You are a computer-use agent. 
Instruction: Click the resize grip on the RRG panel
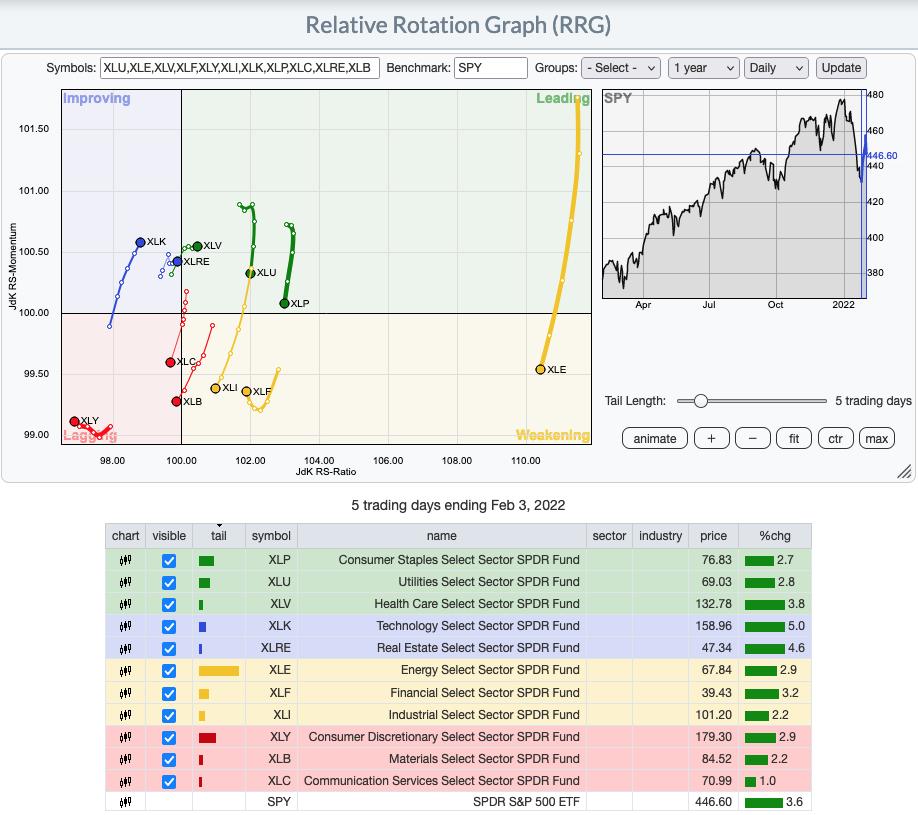[905, 471]
